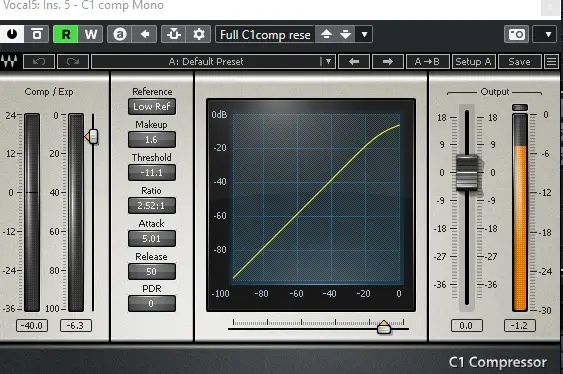Open the plugin settings gear icon

[x=199, y=34]
